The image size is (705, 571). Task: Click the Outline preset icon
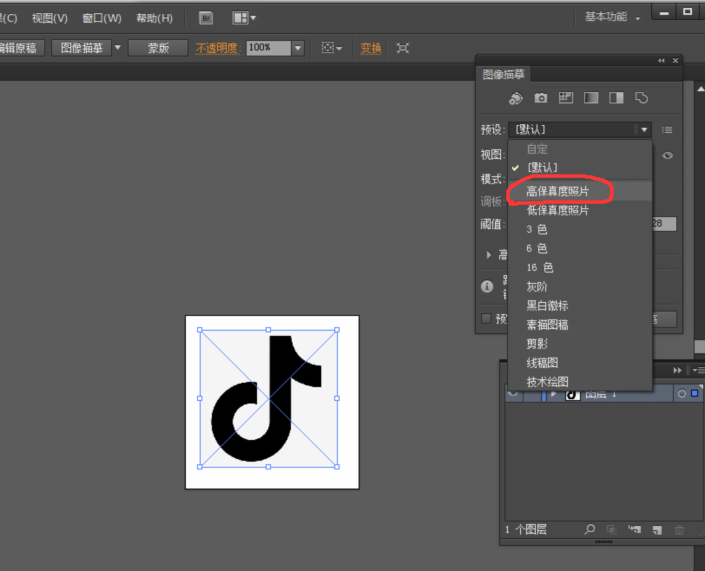(x=642, y=98)
